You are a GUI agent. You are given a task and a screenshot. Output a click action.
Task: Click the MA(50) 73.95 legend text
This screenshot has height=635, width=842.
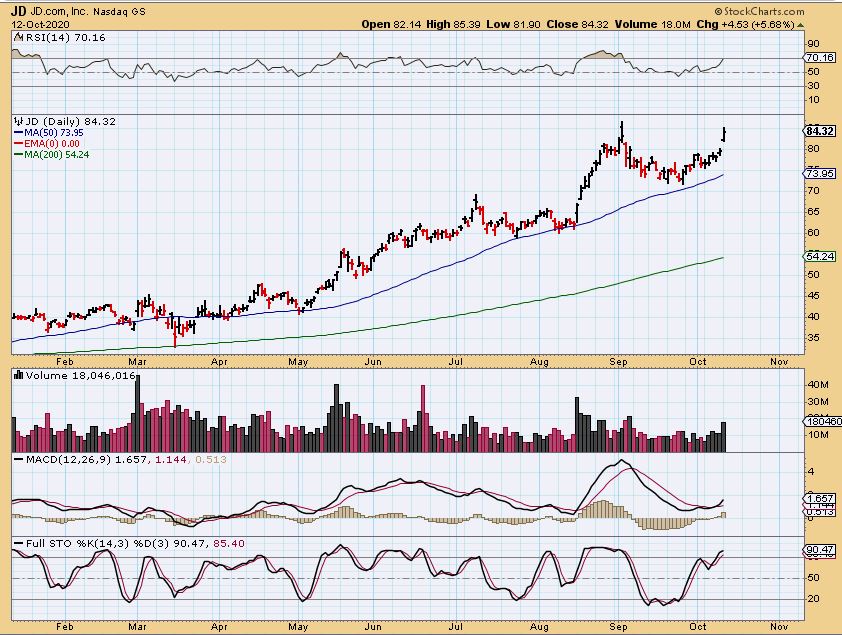54,133
